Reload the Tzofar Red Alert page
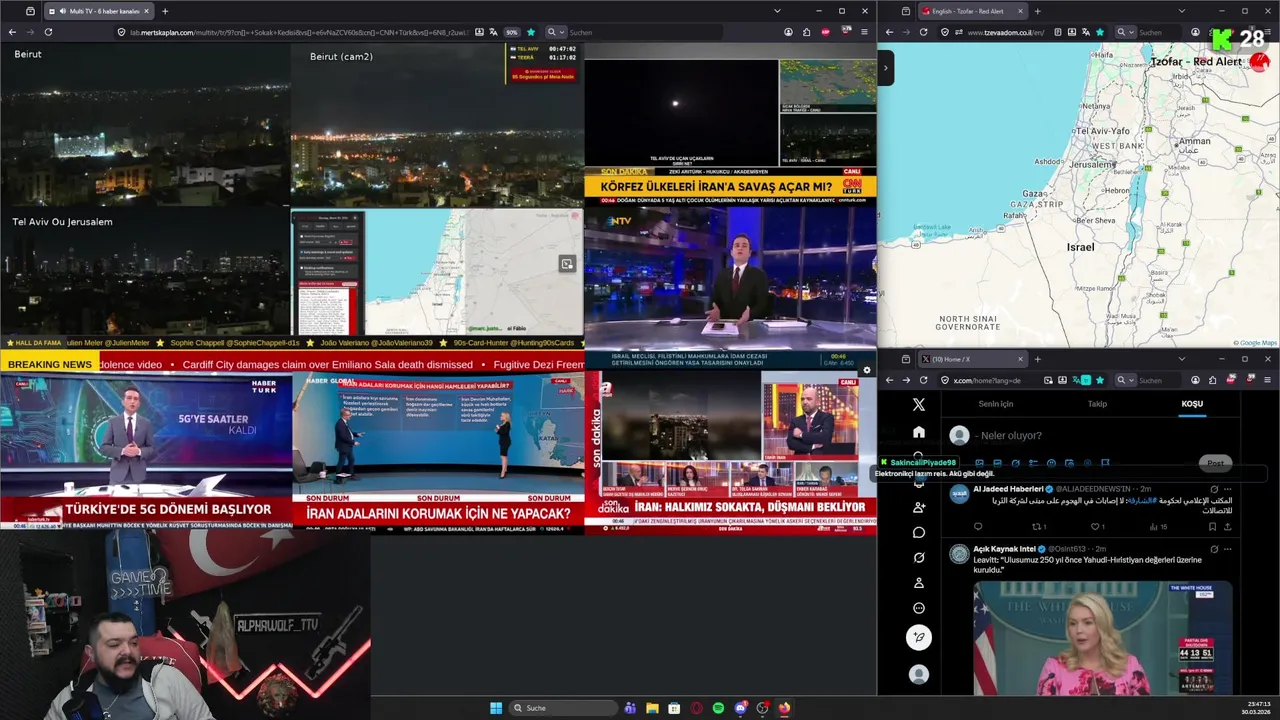 tap(925, 32)
